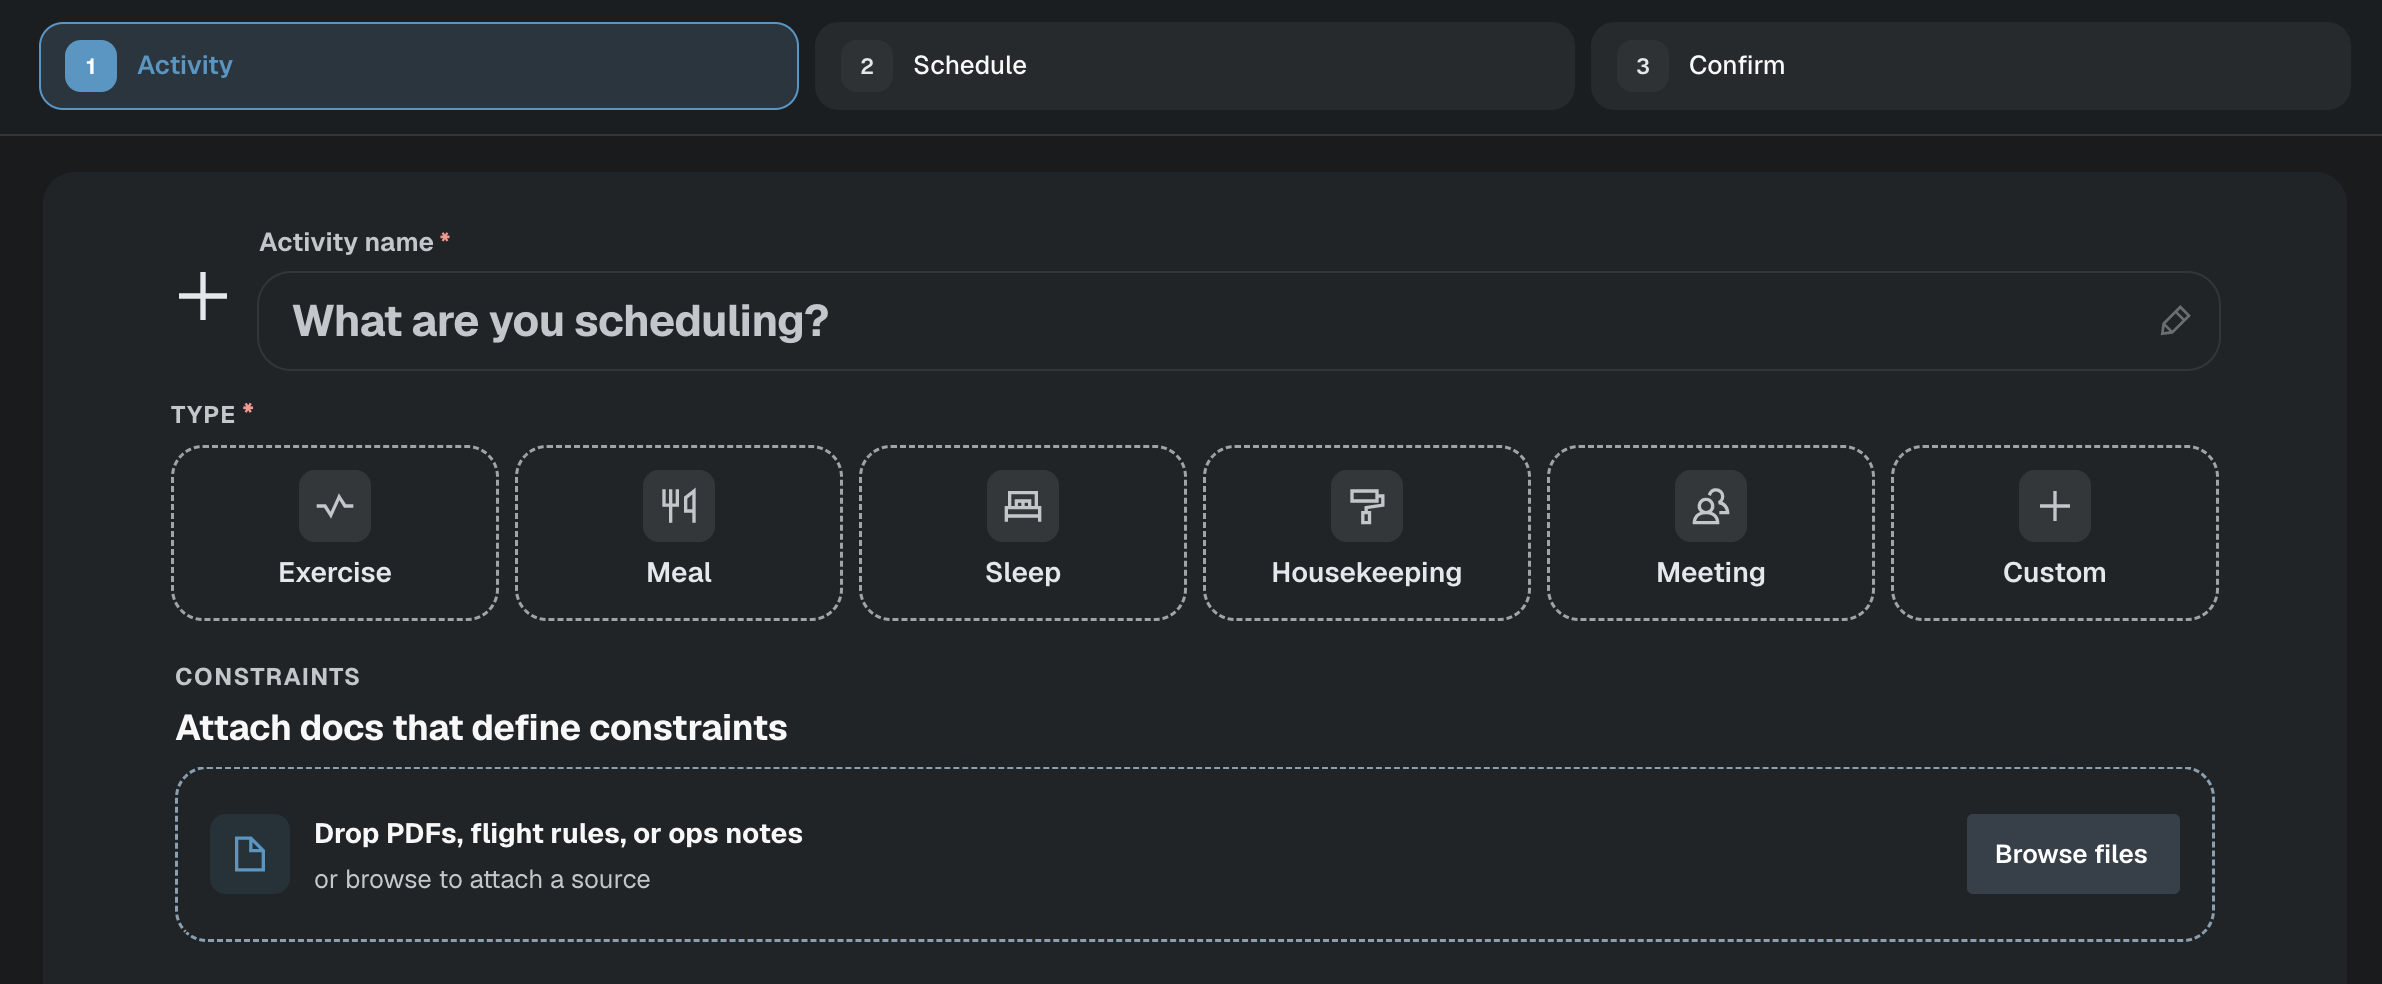The width and height of the screenshot is (2382, 984).
Task: Pick the Sleep type option
Action: [x=1023, y=533]
